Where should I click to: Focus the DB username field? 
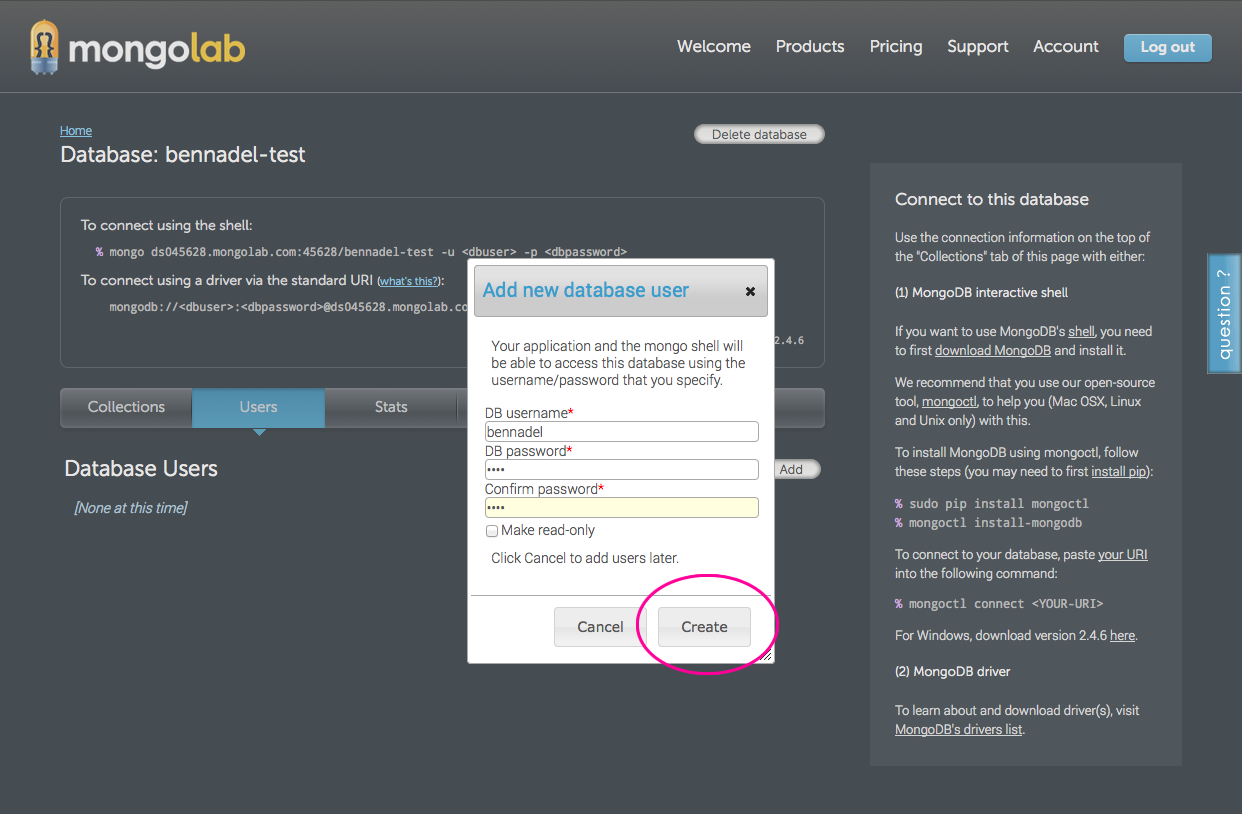coord(621,432)
